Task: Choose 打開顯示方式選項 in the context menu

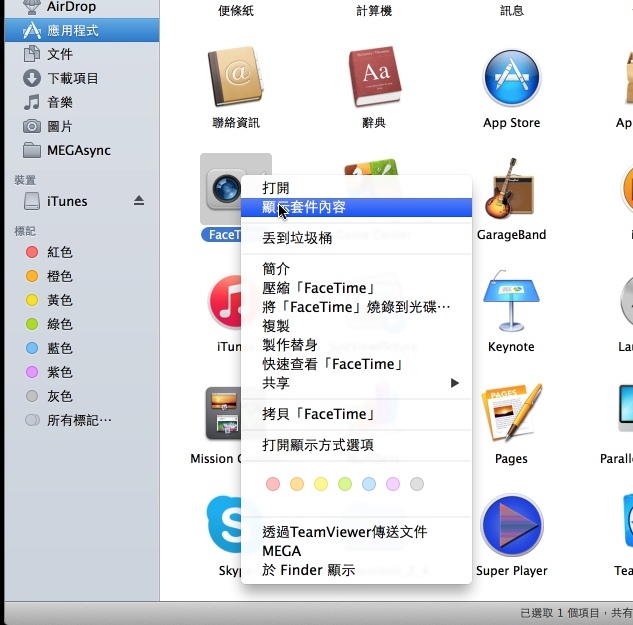Action: pos(356,445)
